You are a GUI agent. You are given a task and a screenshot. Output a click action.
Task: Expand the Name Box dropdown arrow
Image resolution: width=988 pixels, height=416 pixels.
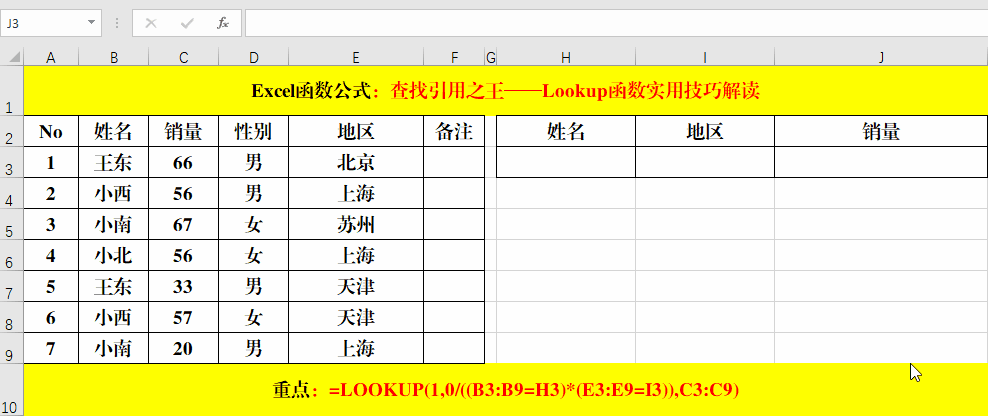[92, 23]
